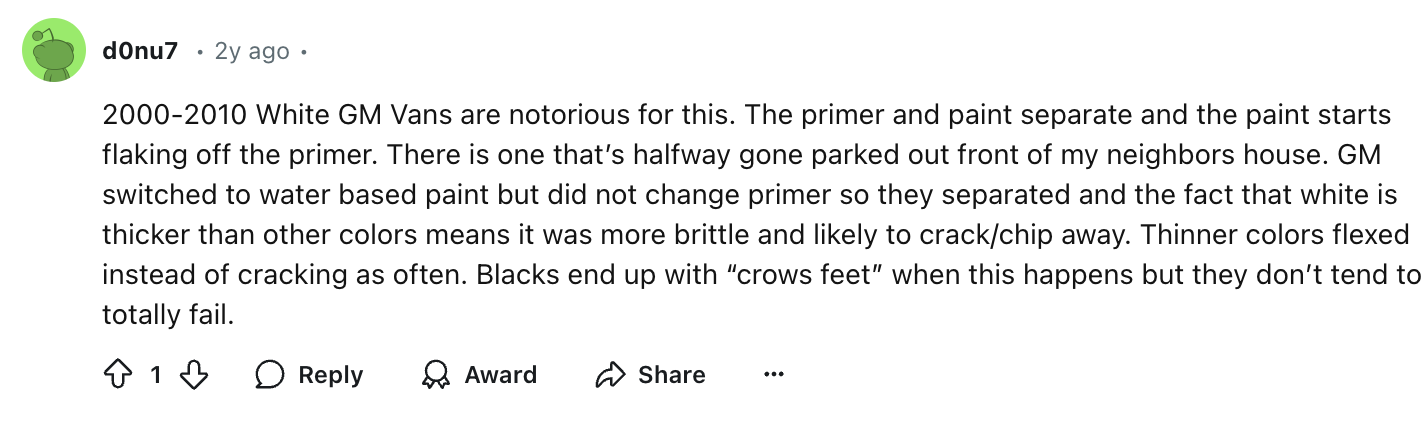Click the award ribbon icon
Screen dimensions: 1424x438
(x=436, y=375)
